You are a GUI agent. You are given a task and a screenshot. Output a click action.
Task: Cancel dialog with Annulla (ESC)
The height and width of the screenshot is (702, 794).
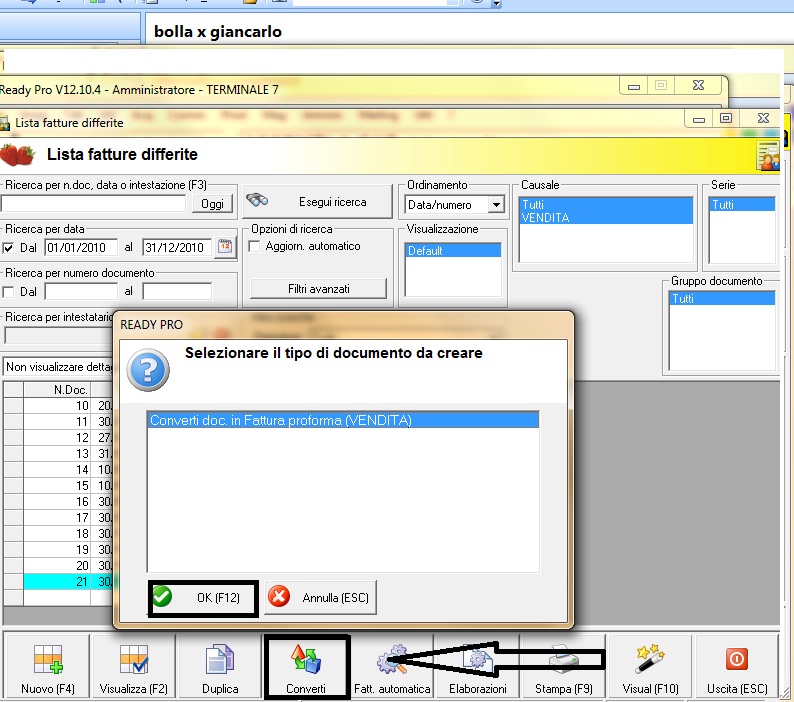click(320, 598)
